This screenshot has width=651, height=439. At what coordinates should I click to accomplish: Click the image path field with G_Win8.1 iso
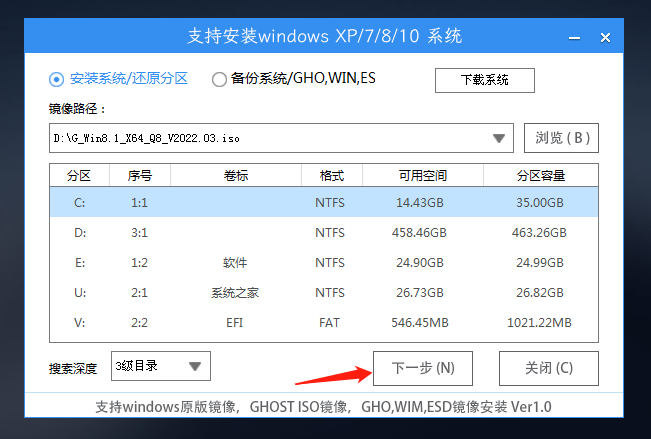pos(270,137)
